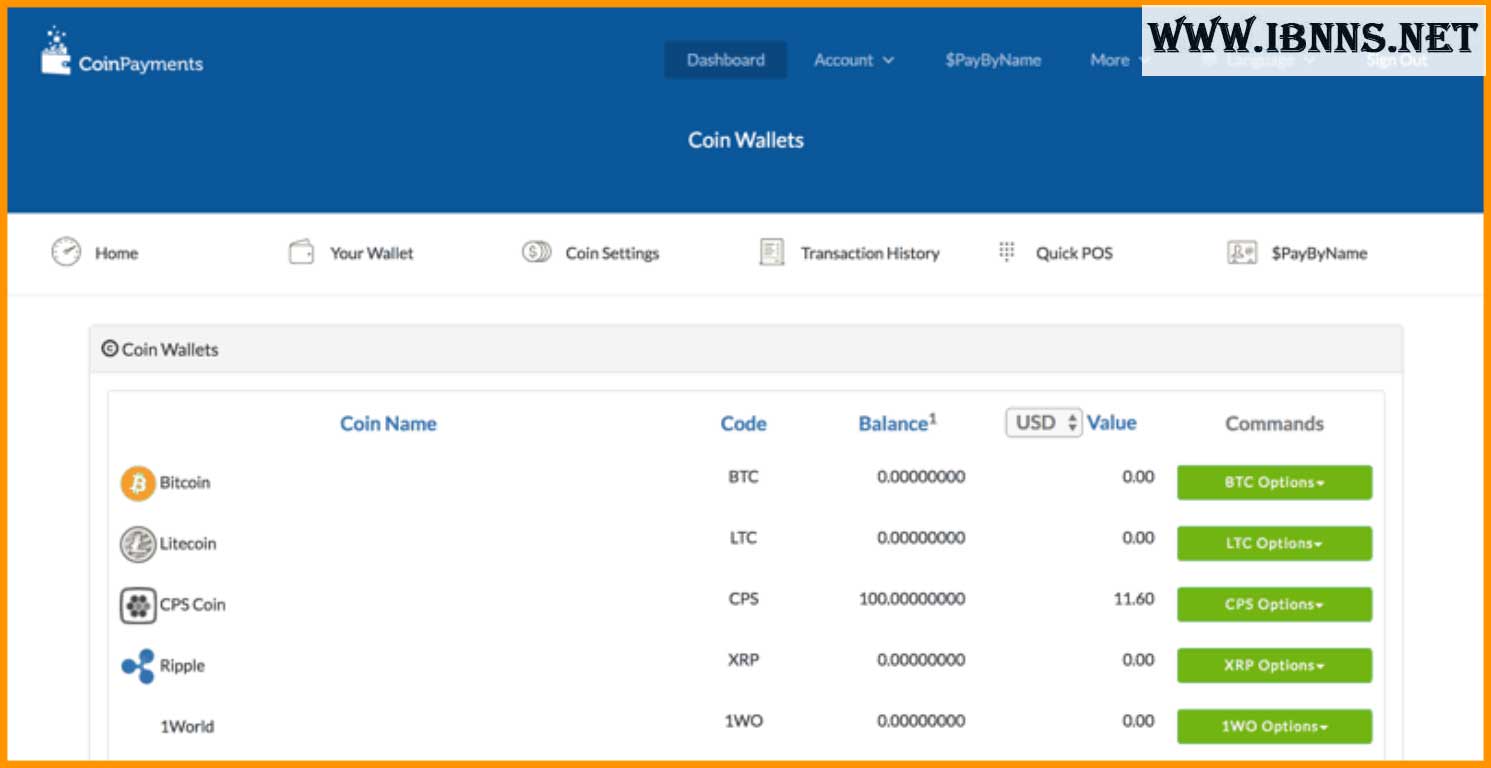Click the BTC code cell
The width and height of the screenshot is (1491, 768).
743,477
